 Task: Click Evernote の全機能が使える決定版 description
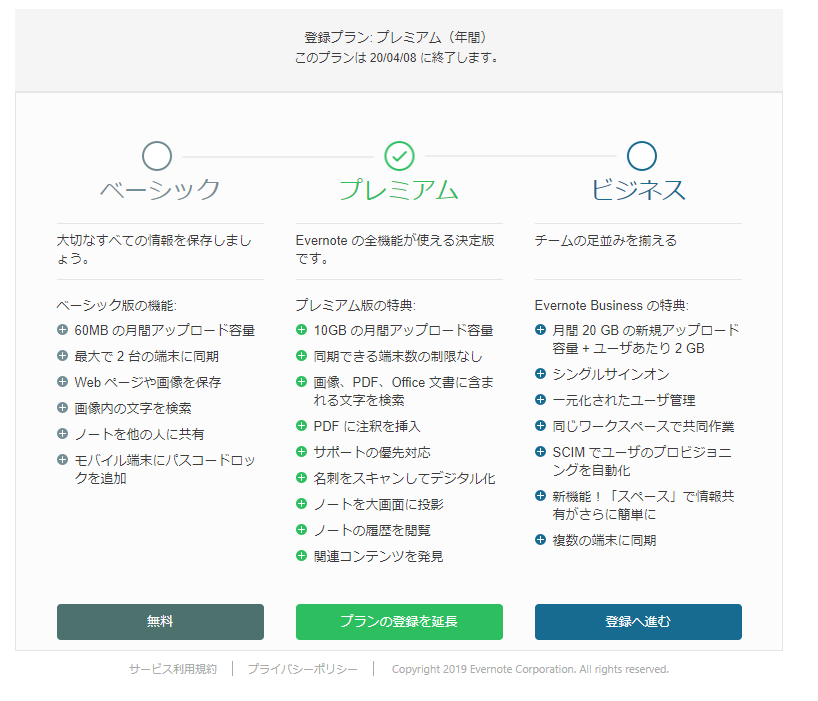(395, 249)
